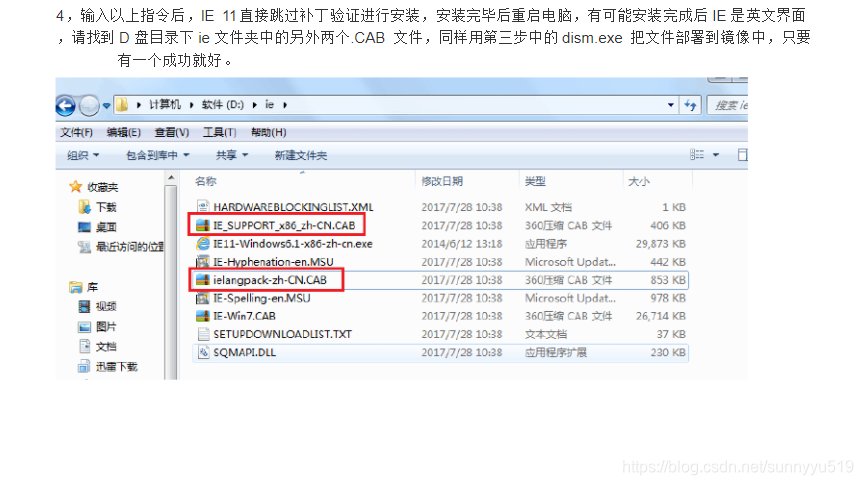Click the 26,714 KB size cell
The image size is (863, 485).
click(x=660, y=316)
